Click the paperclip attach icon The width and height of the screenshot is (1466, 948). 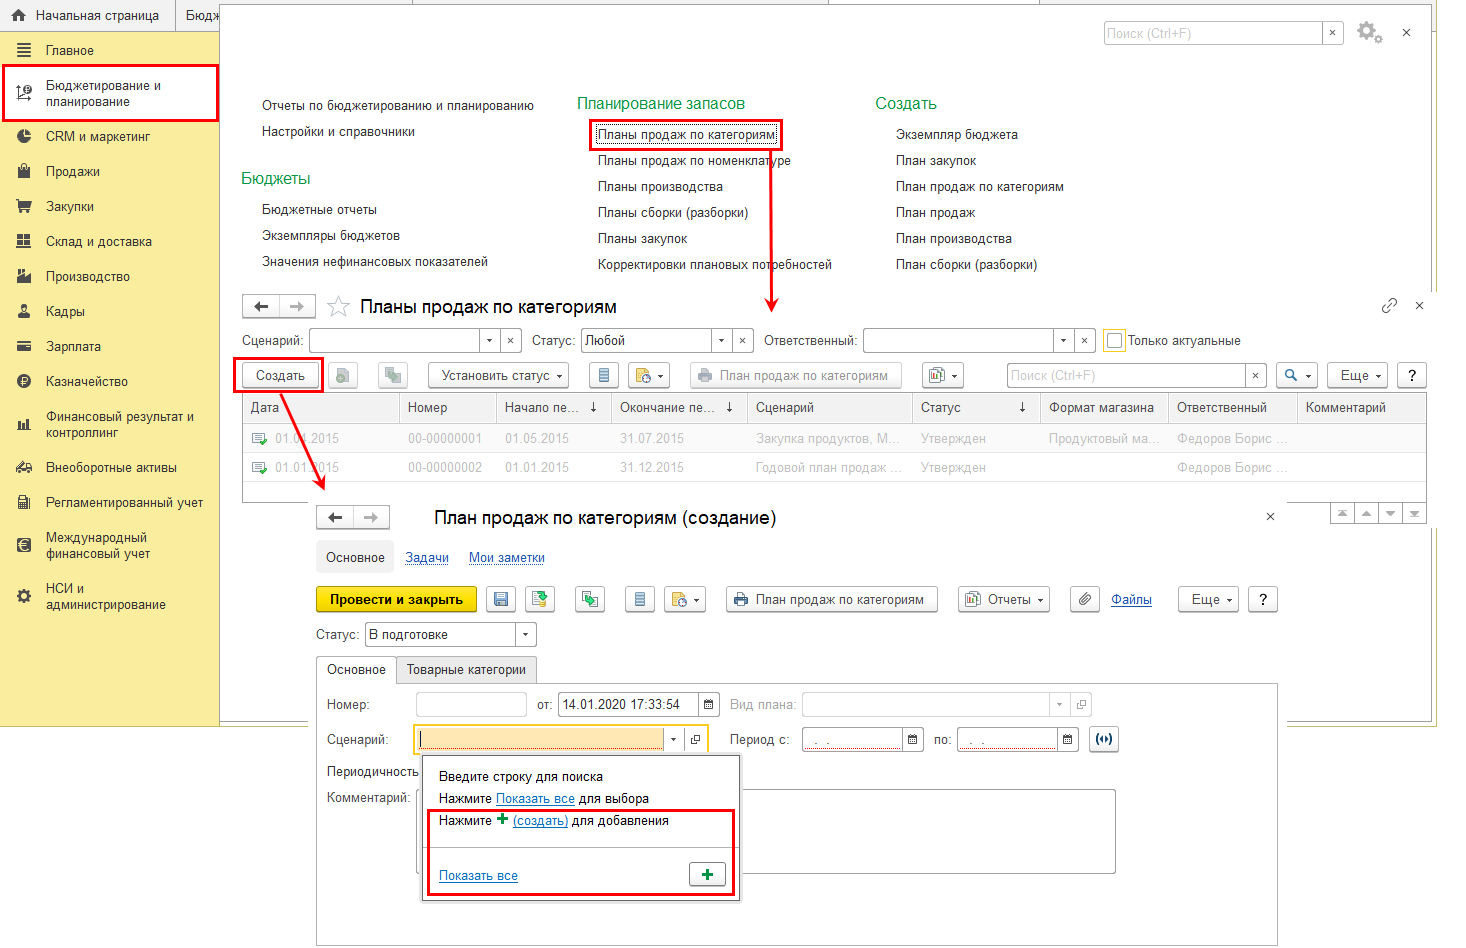coord(1085,599)
